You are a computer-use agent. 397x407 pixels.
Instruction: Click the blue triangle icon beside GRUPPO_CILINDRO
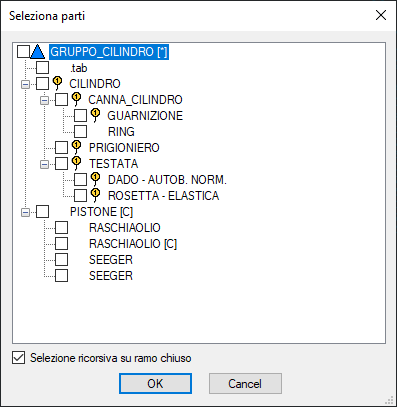[x=37, y=52]
